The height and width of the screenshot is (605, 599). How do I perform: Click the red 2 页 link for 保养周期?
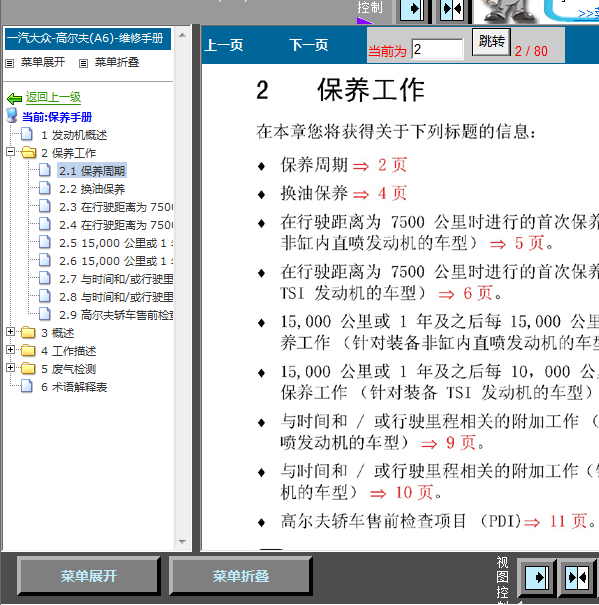tap(393, 165)
